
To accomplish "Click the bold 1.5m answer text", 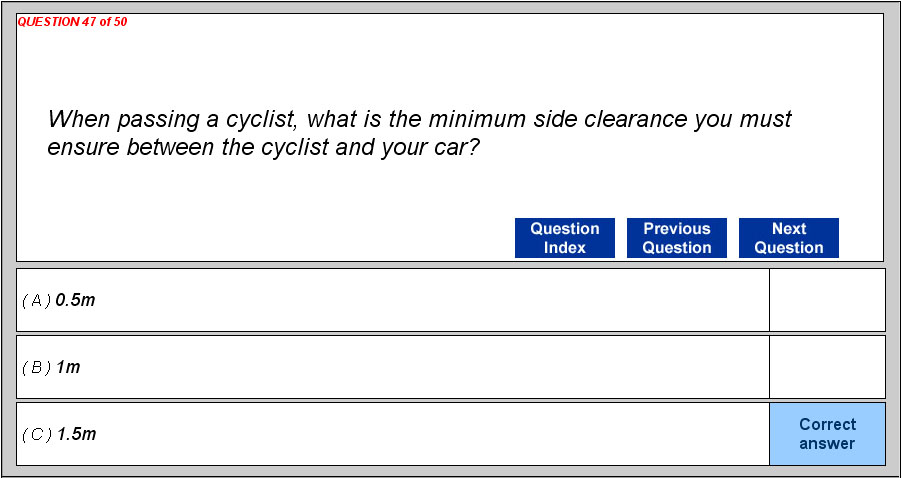I will pos(76,434).
